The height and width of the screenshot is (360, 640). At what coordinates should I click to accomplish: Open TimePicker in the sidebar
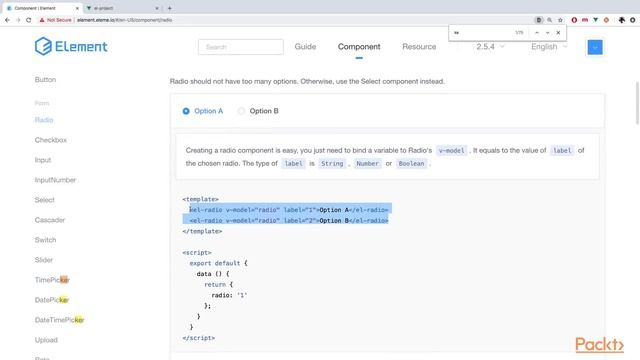point(52,280)
